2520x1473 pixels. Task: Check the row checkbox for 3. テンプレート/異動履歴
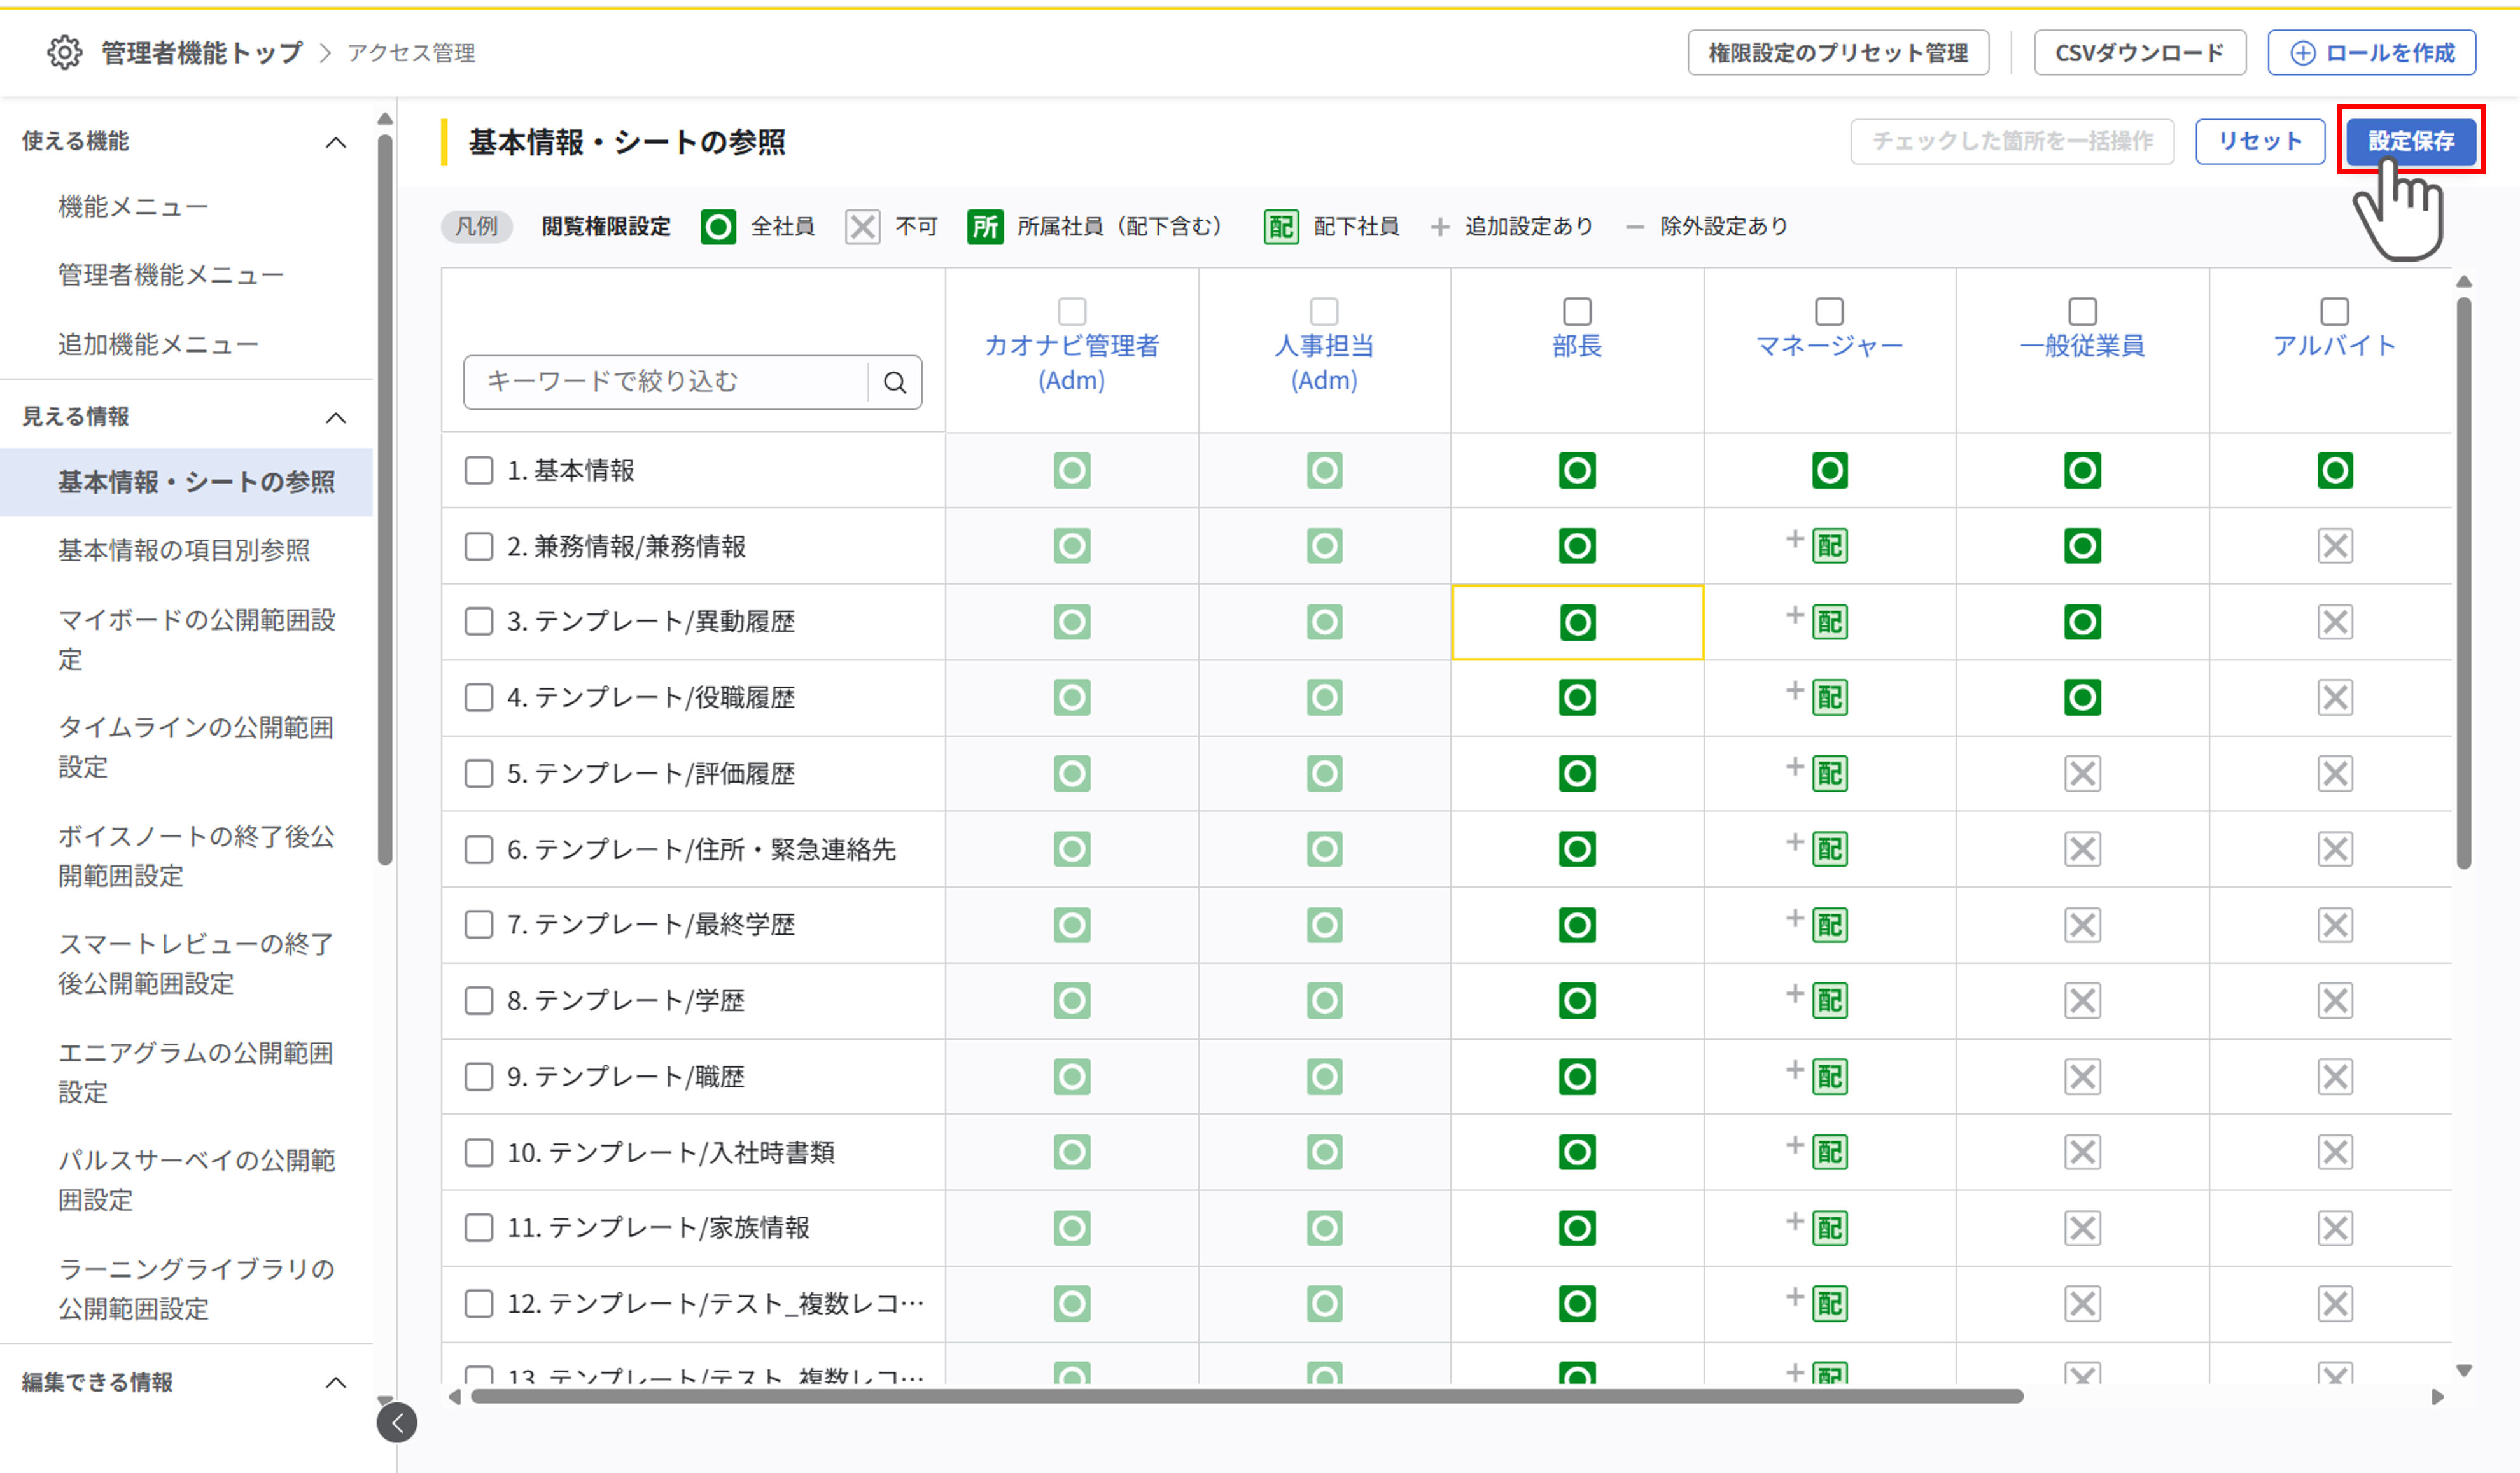click(479, 621)
